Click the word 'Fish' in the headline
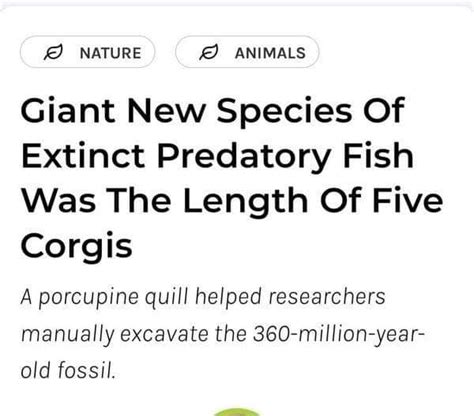474x416 pixels. [378, 156]
